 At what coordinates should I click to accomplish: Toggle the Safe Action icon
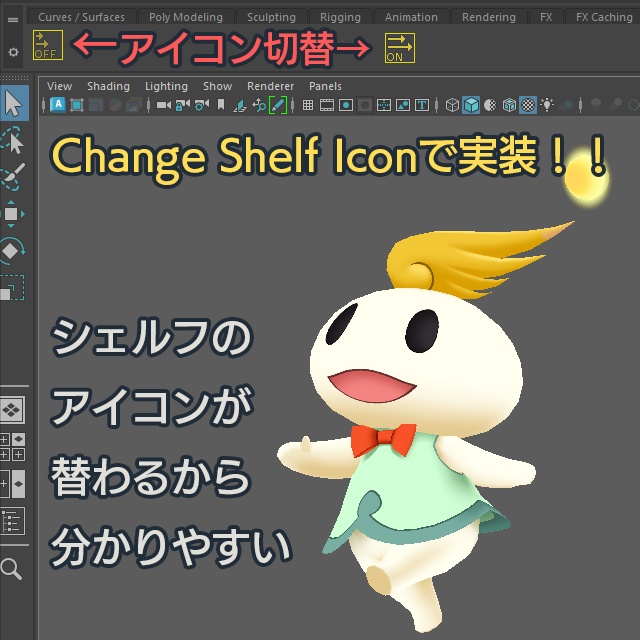(403, 105)
